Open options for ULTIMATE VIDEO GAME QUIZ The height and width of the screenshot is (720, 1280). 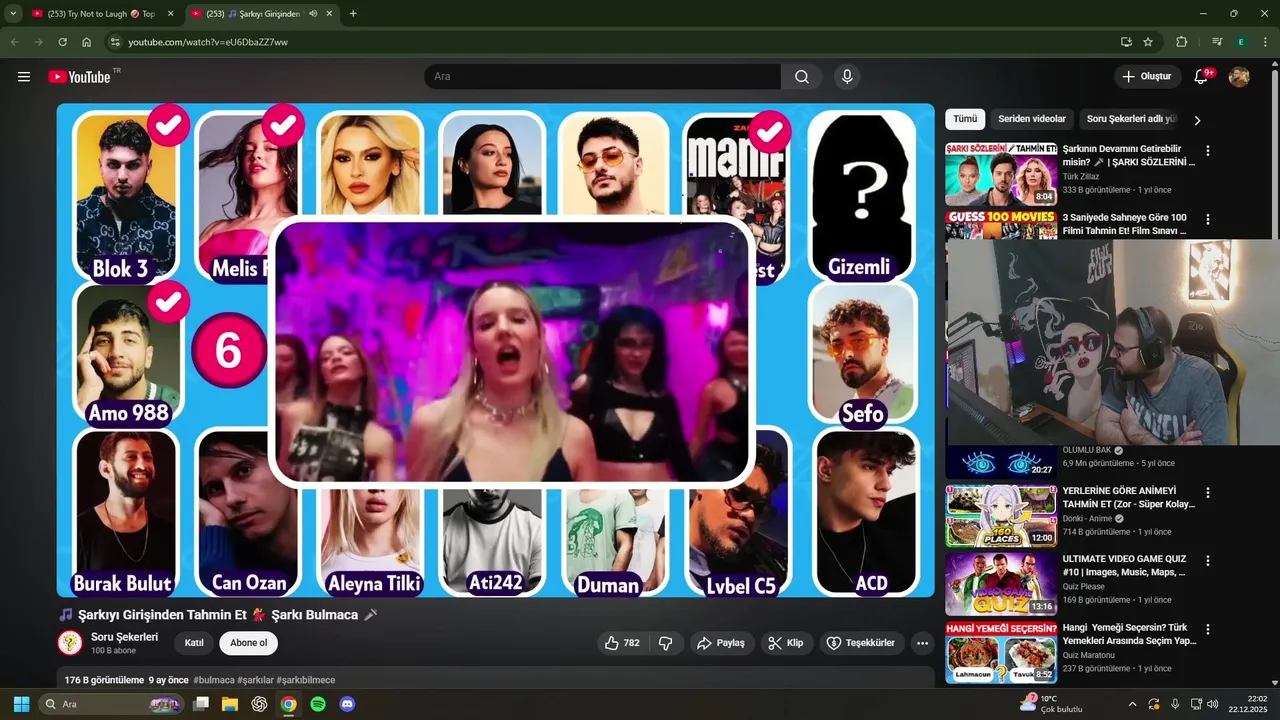(x=1207, y=561)
